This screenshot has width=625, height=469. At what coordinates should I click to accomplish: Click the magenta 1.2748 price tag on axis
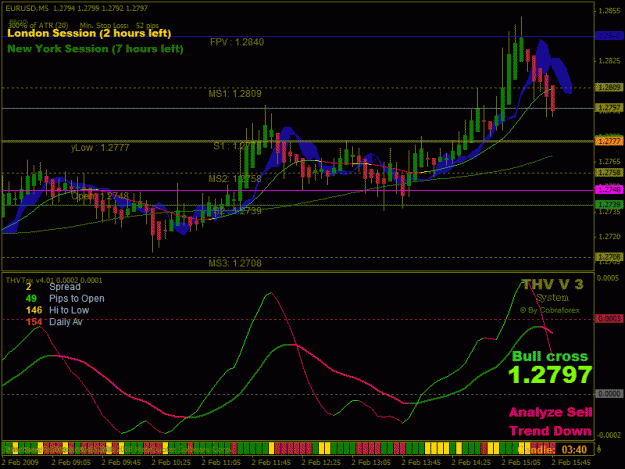(x=609, y=190)
